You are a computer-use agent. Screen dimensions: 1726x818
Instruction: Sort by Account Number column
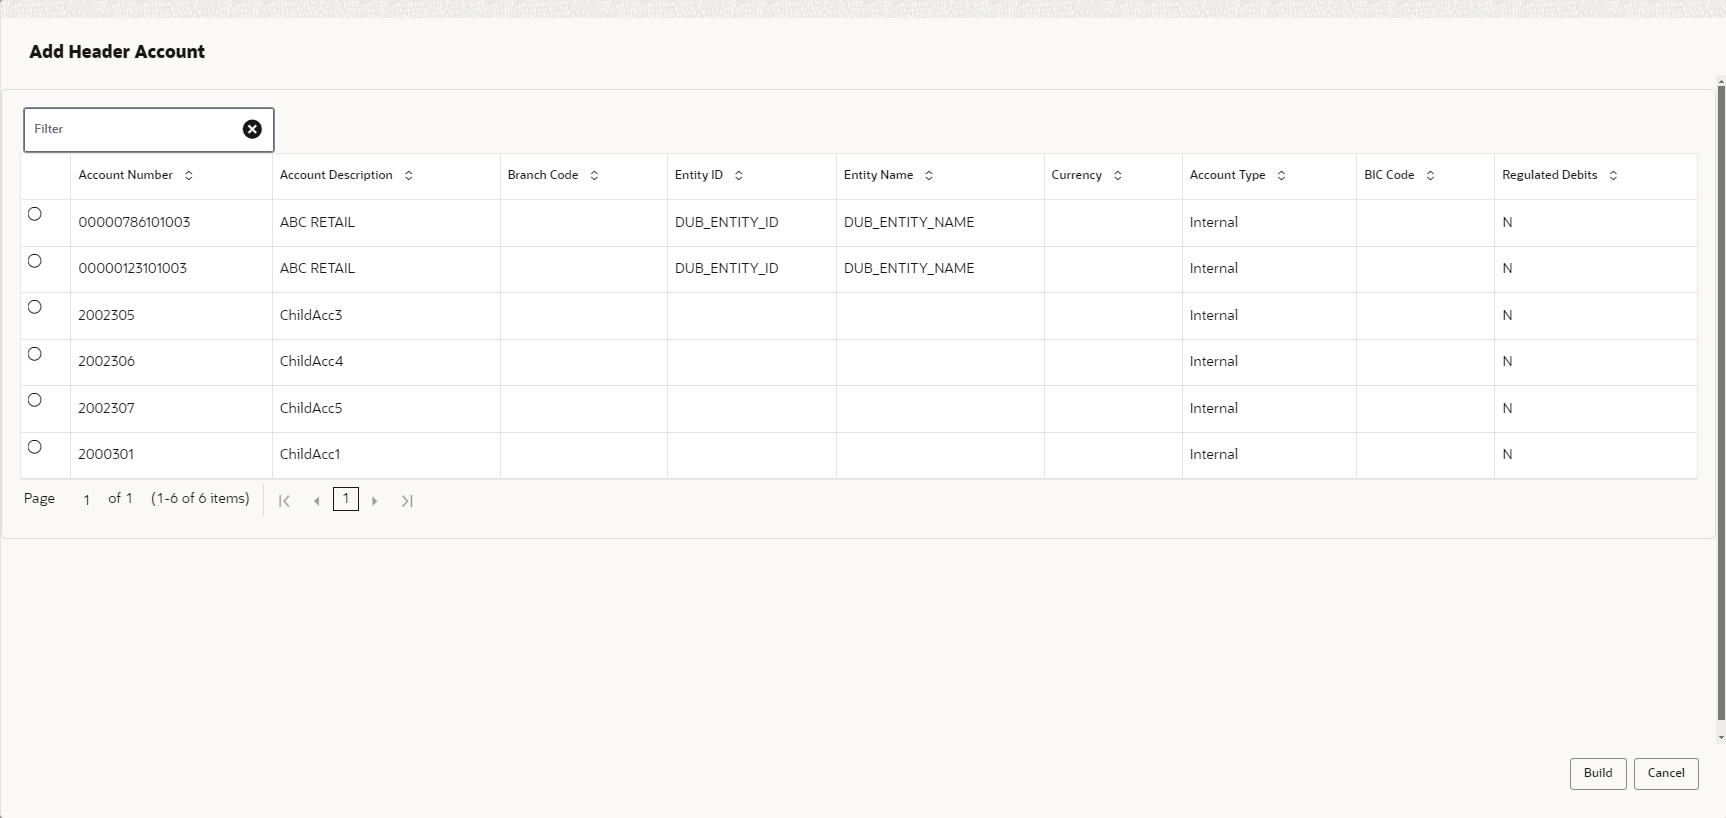[189, 176]
